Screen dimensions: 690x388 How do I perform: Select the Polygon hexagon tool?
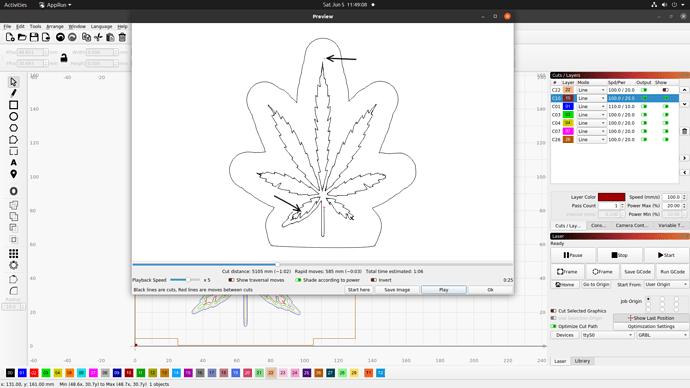[13, 128]
